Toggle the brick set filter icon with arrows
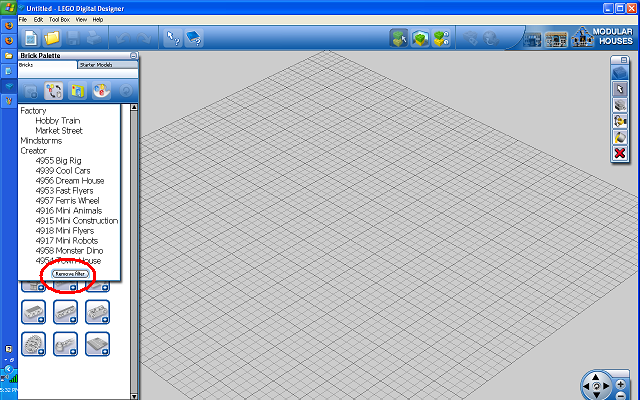This screenshot has width=640, height=400. tap(54, 91)
